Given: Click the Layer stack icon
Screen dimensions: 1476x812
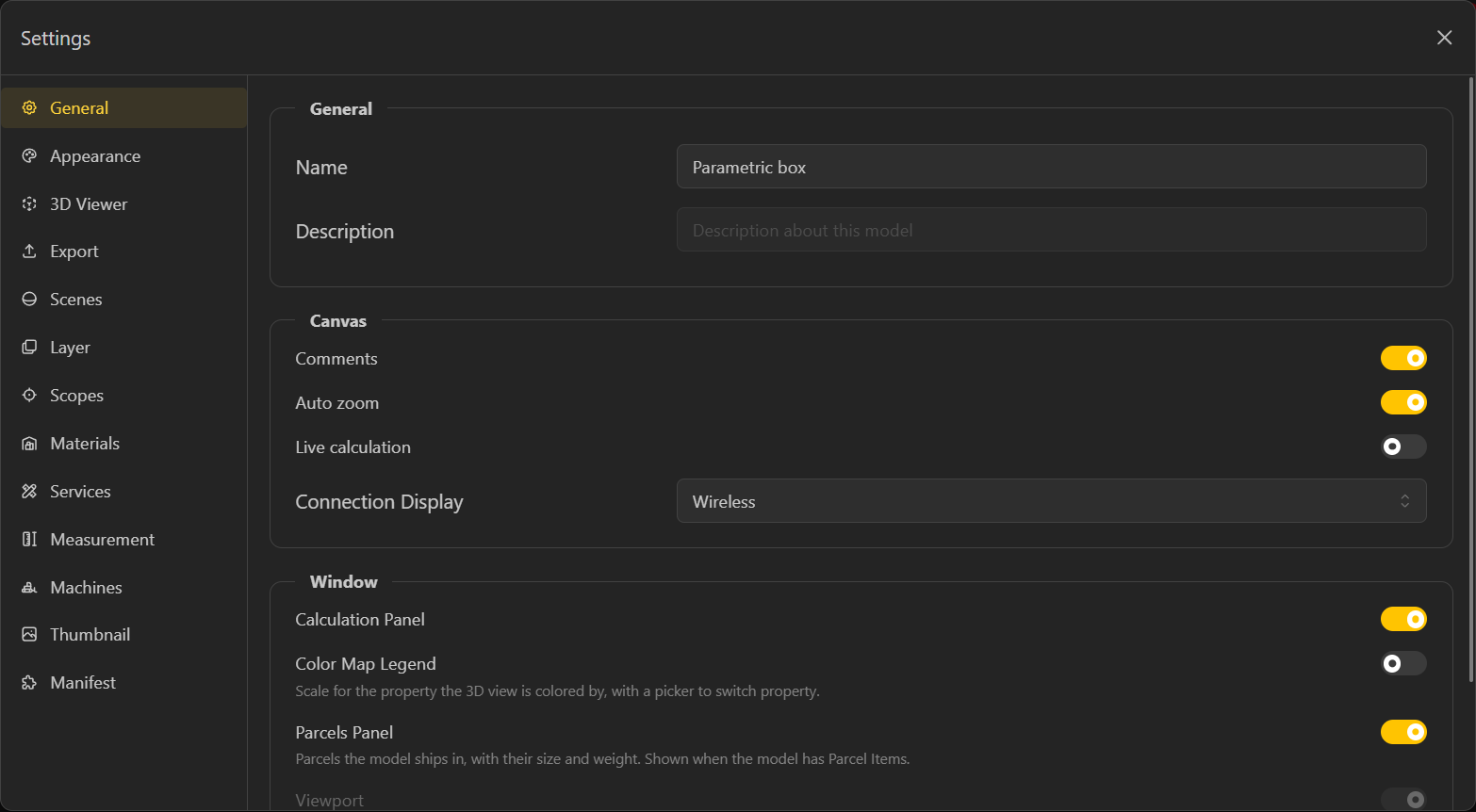Looking at the screenshot, I should [30, 348].
